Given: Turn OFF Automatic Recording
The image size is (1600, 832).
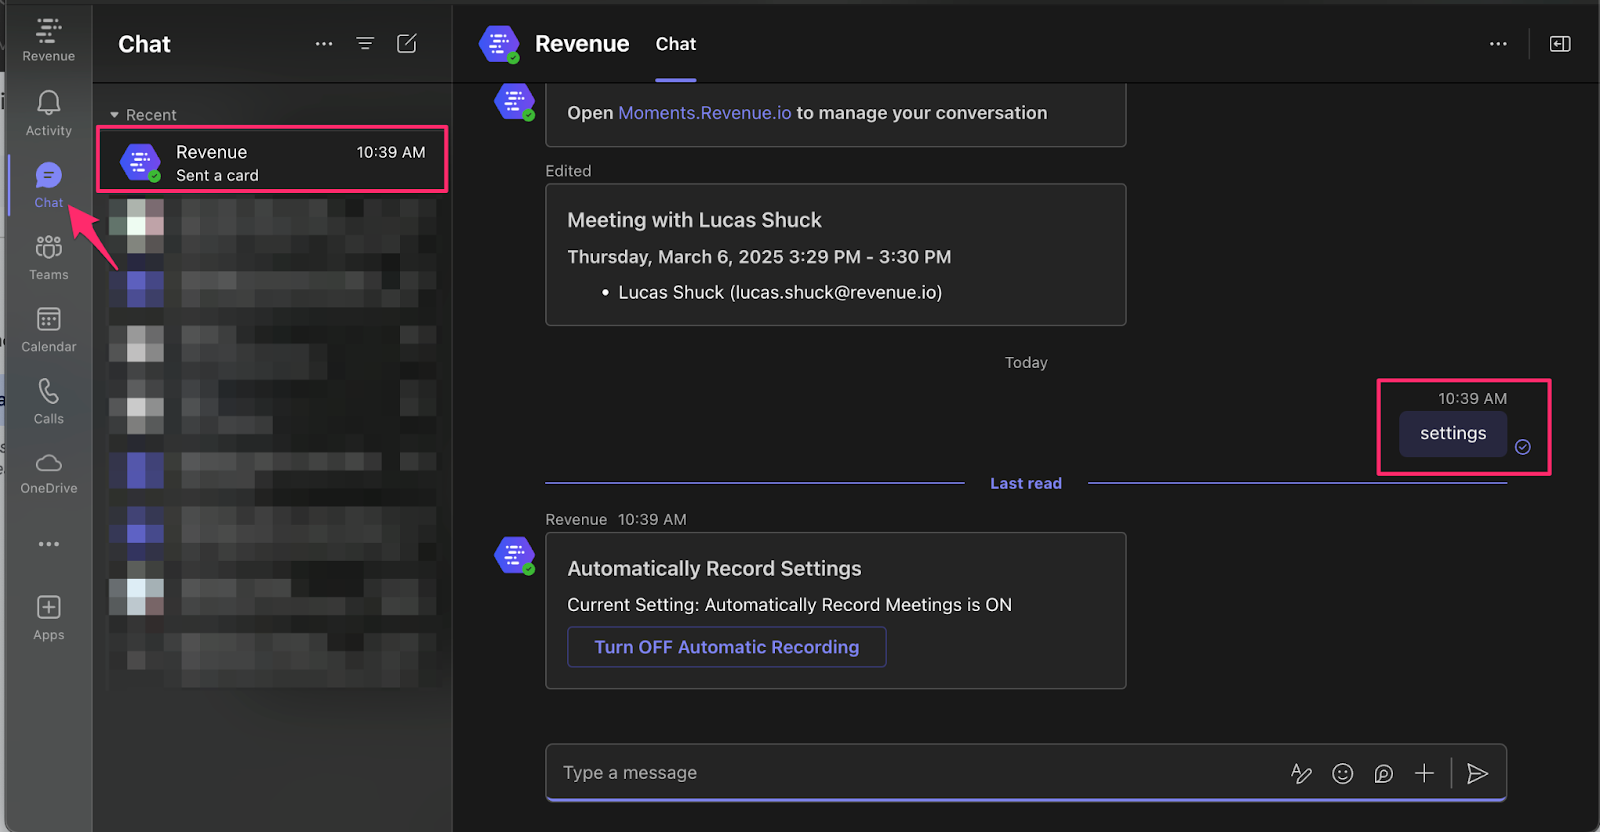Looking at the screenshot, I should click(x=726, y=647).
